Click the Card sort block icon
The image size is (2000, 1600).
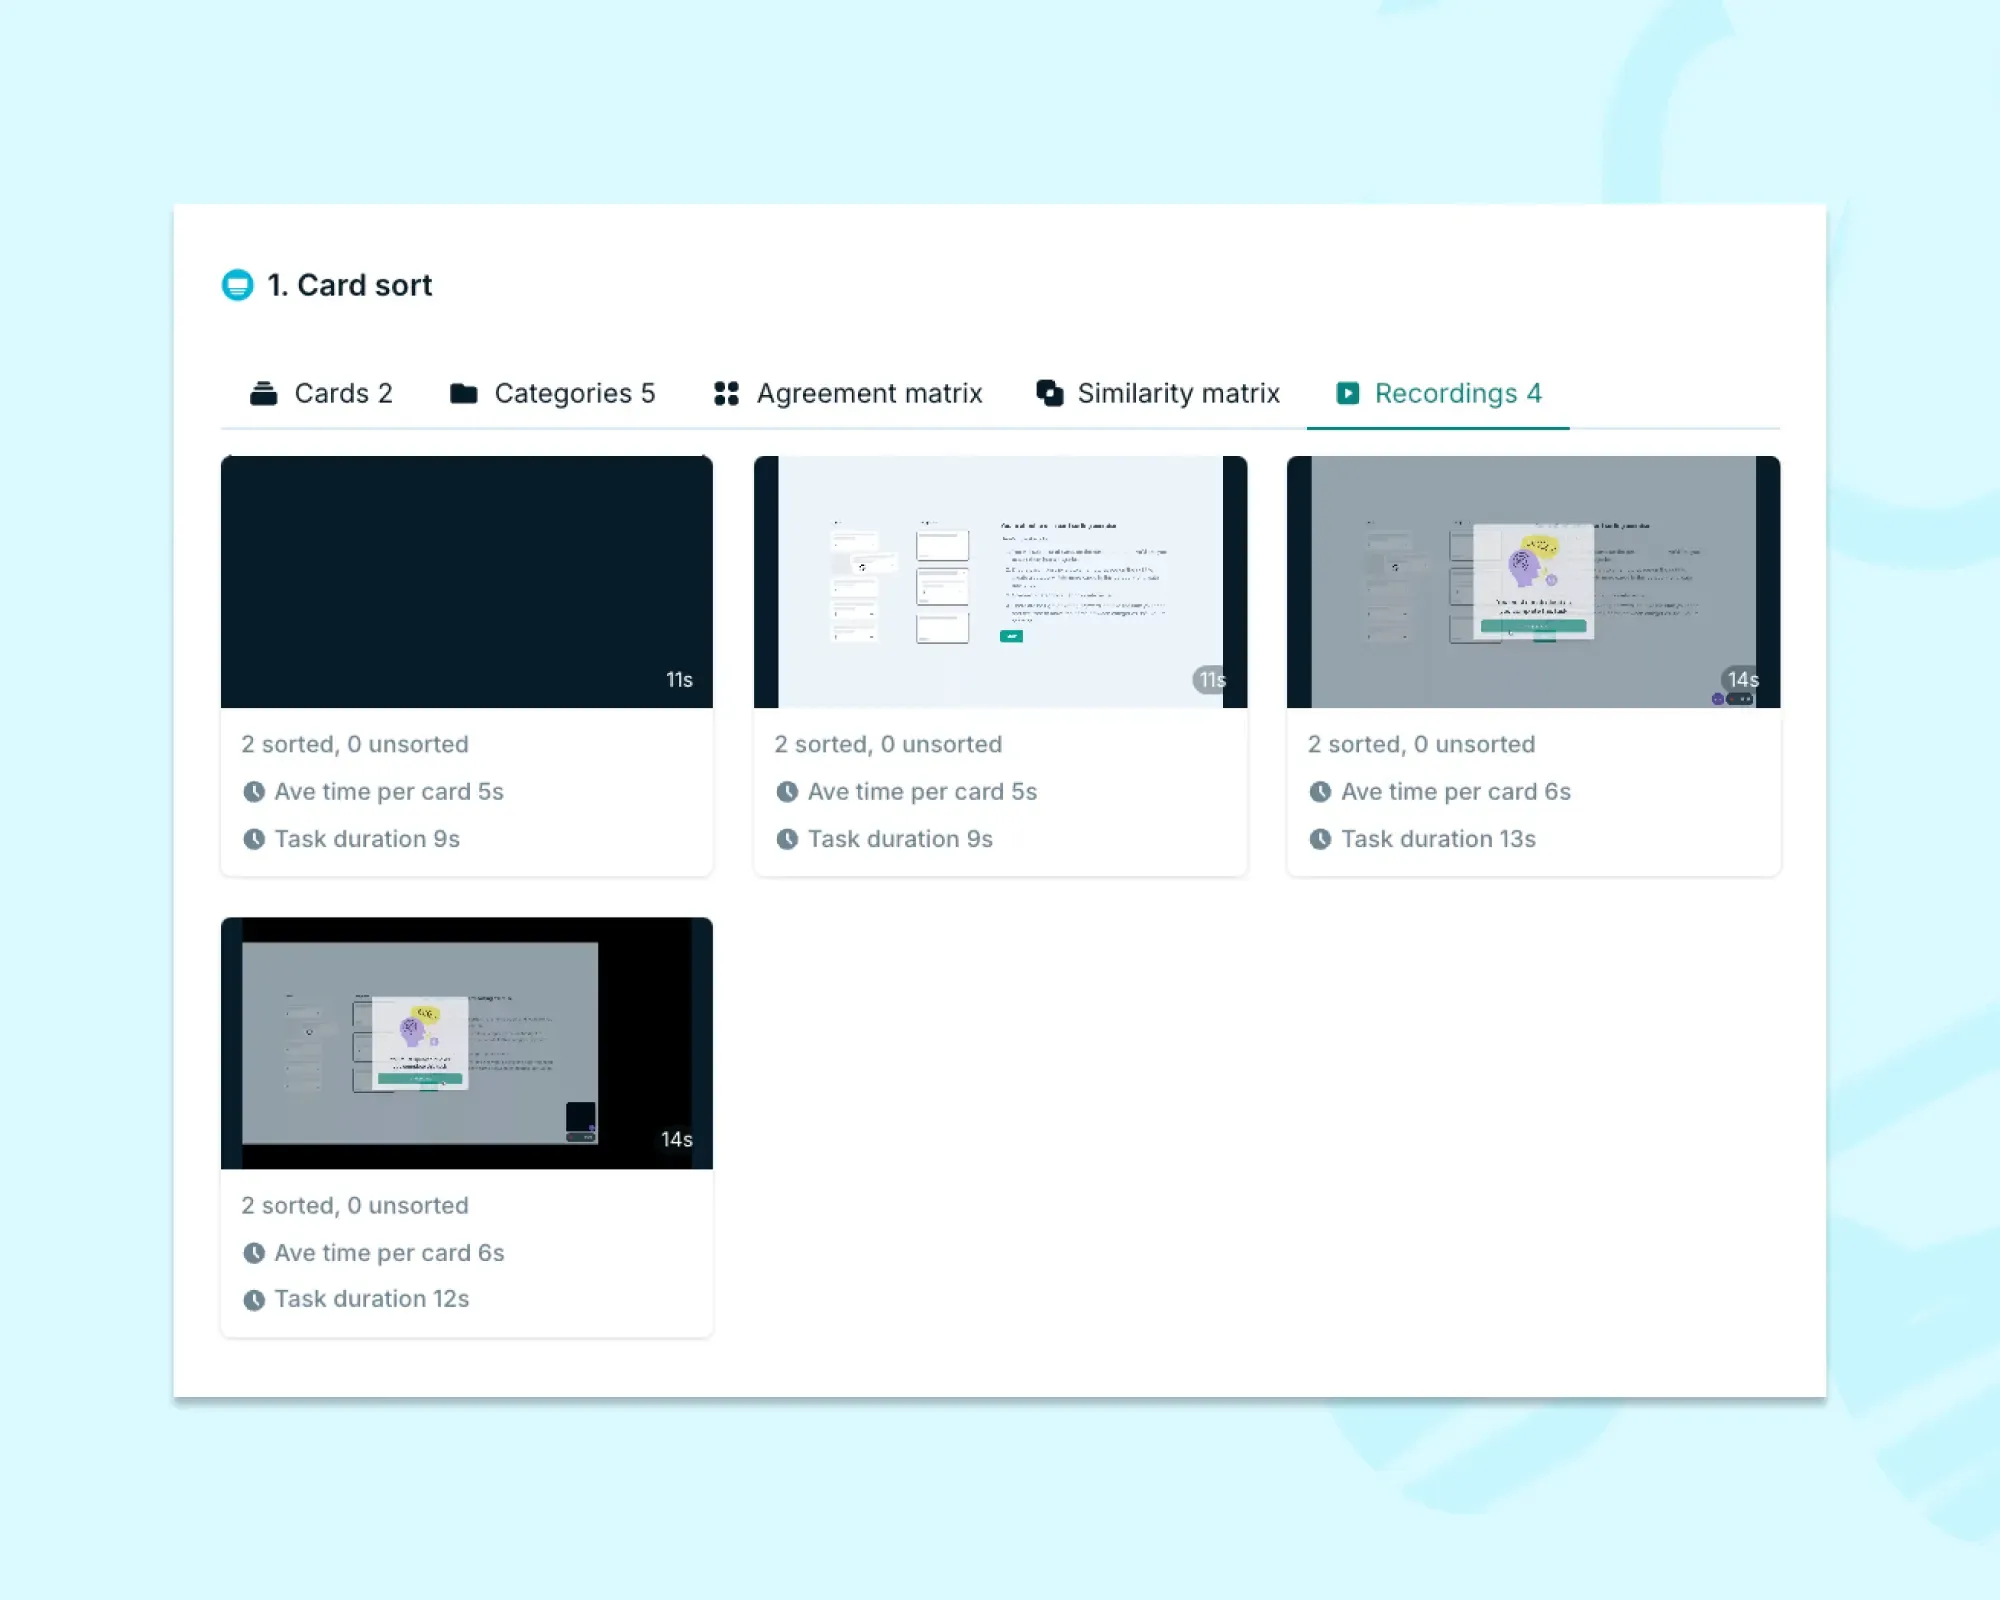click(x=237, y=285)
